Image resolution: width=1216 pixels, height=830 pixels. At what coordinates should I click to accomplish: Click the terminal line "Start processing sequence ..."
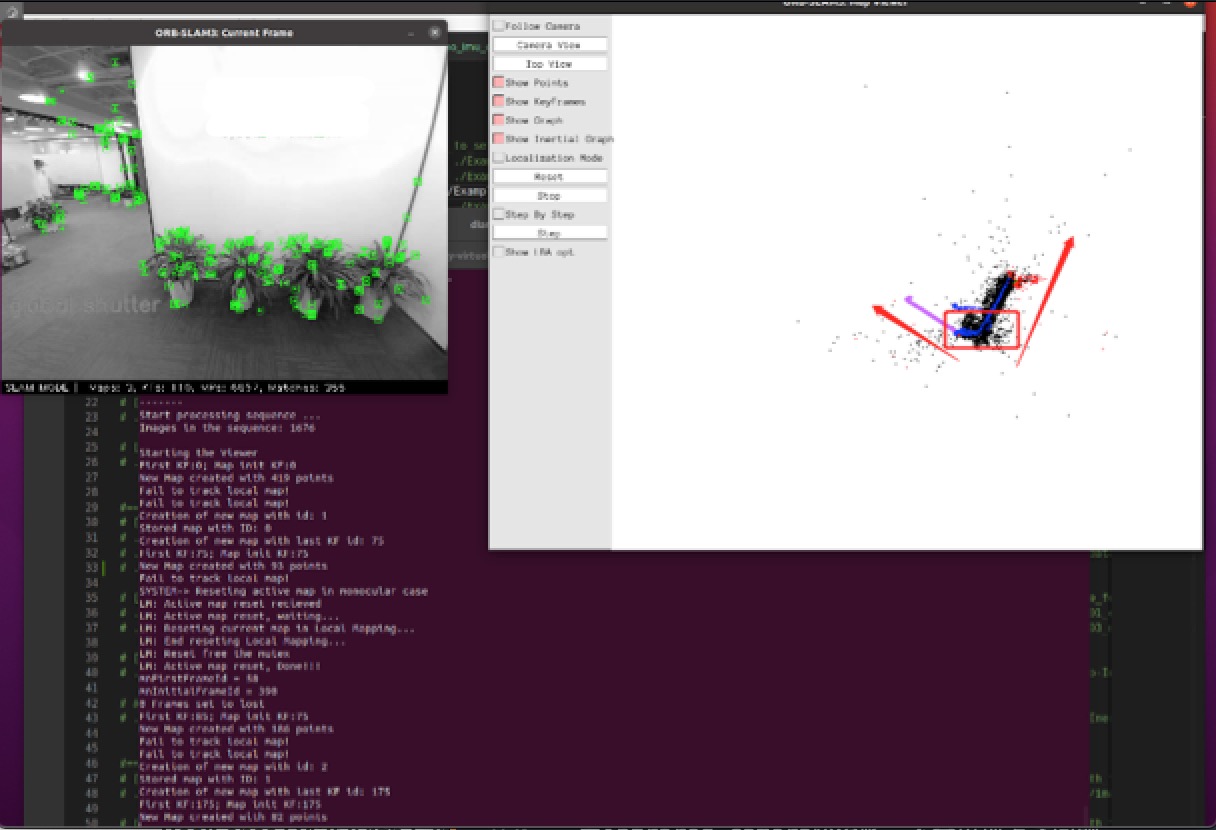point(230,416)
